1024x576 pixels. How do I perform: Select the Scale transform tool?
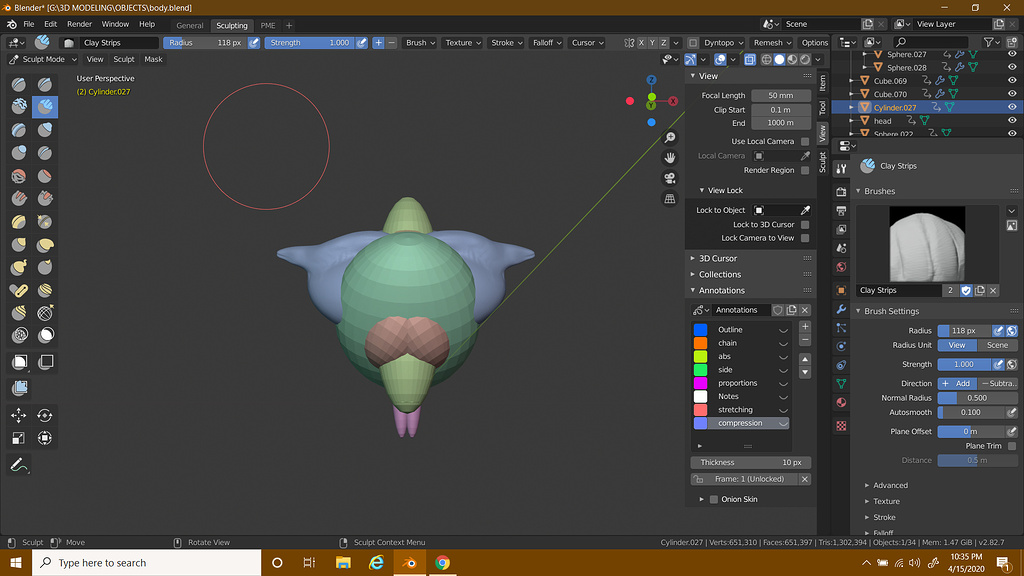pyautogui.click(x=19, y=438)
